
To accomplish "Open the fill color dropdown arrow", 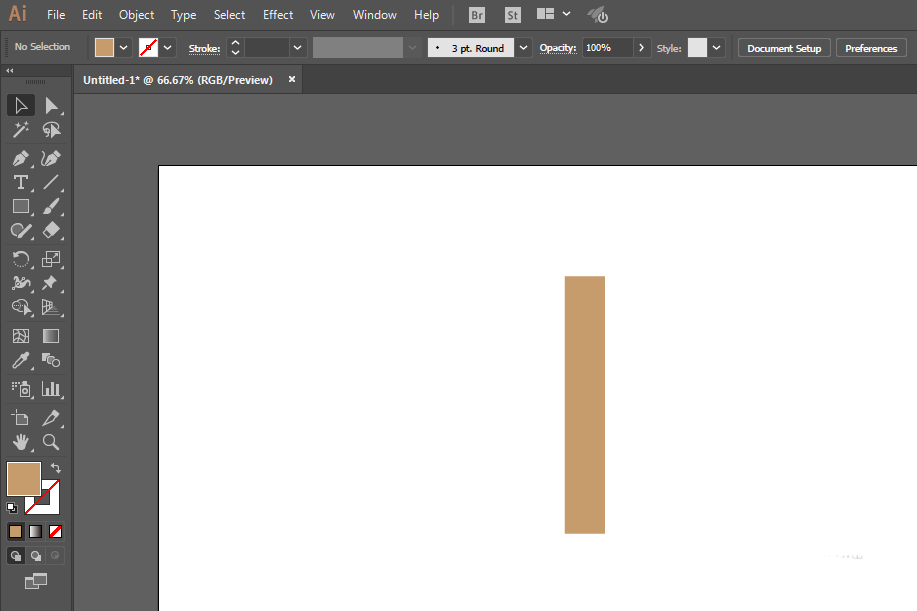I will [123, 48].
